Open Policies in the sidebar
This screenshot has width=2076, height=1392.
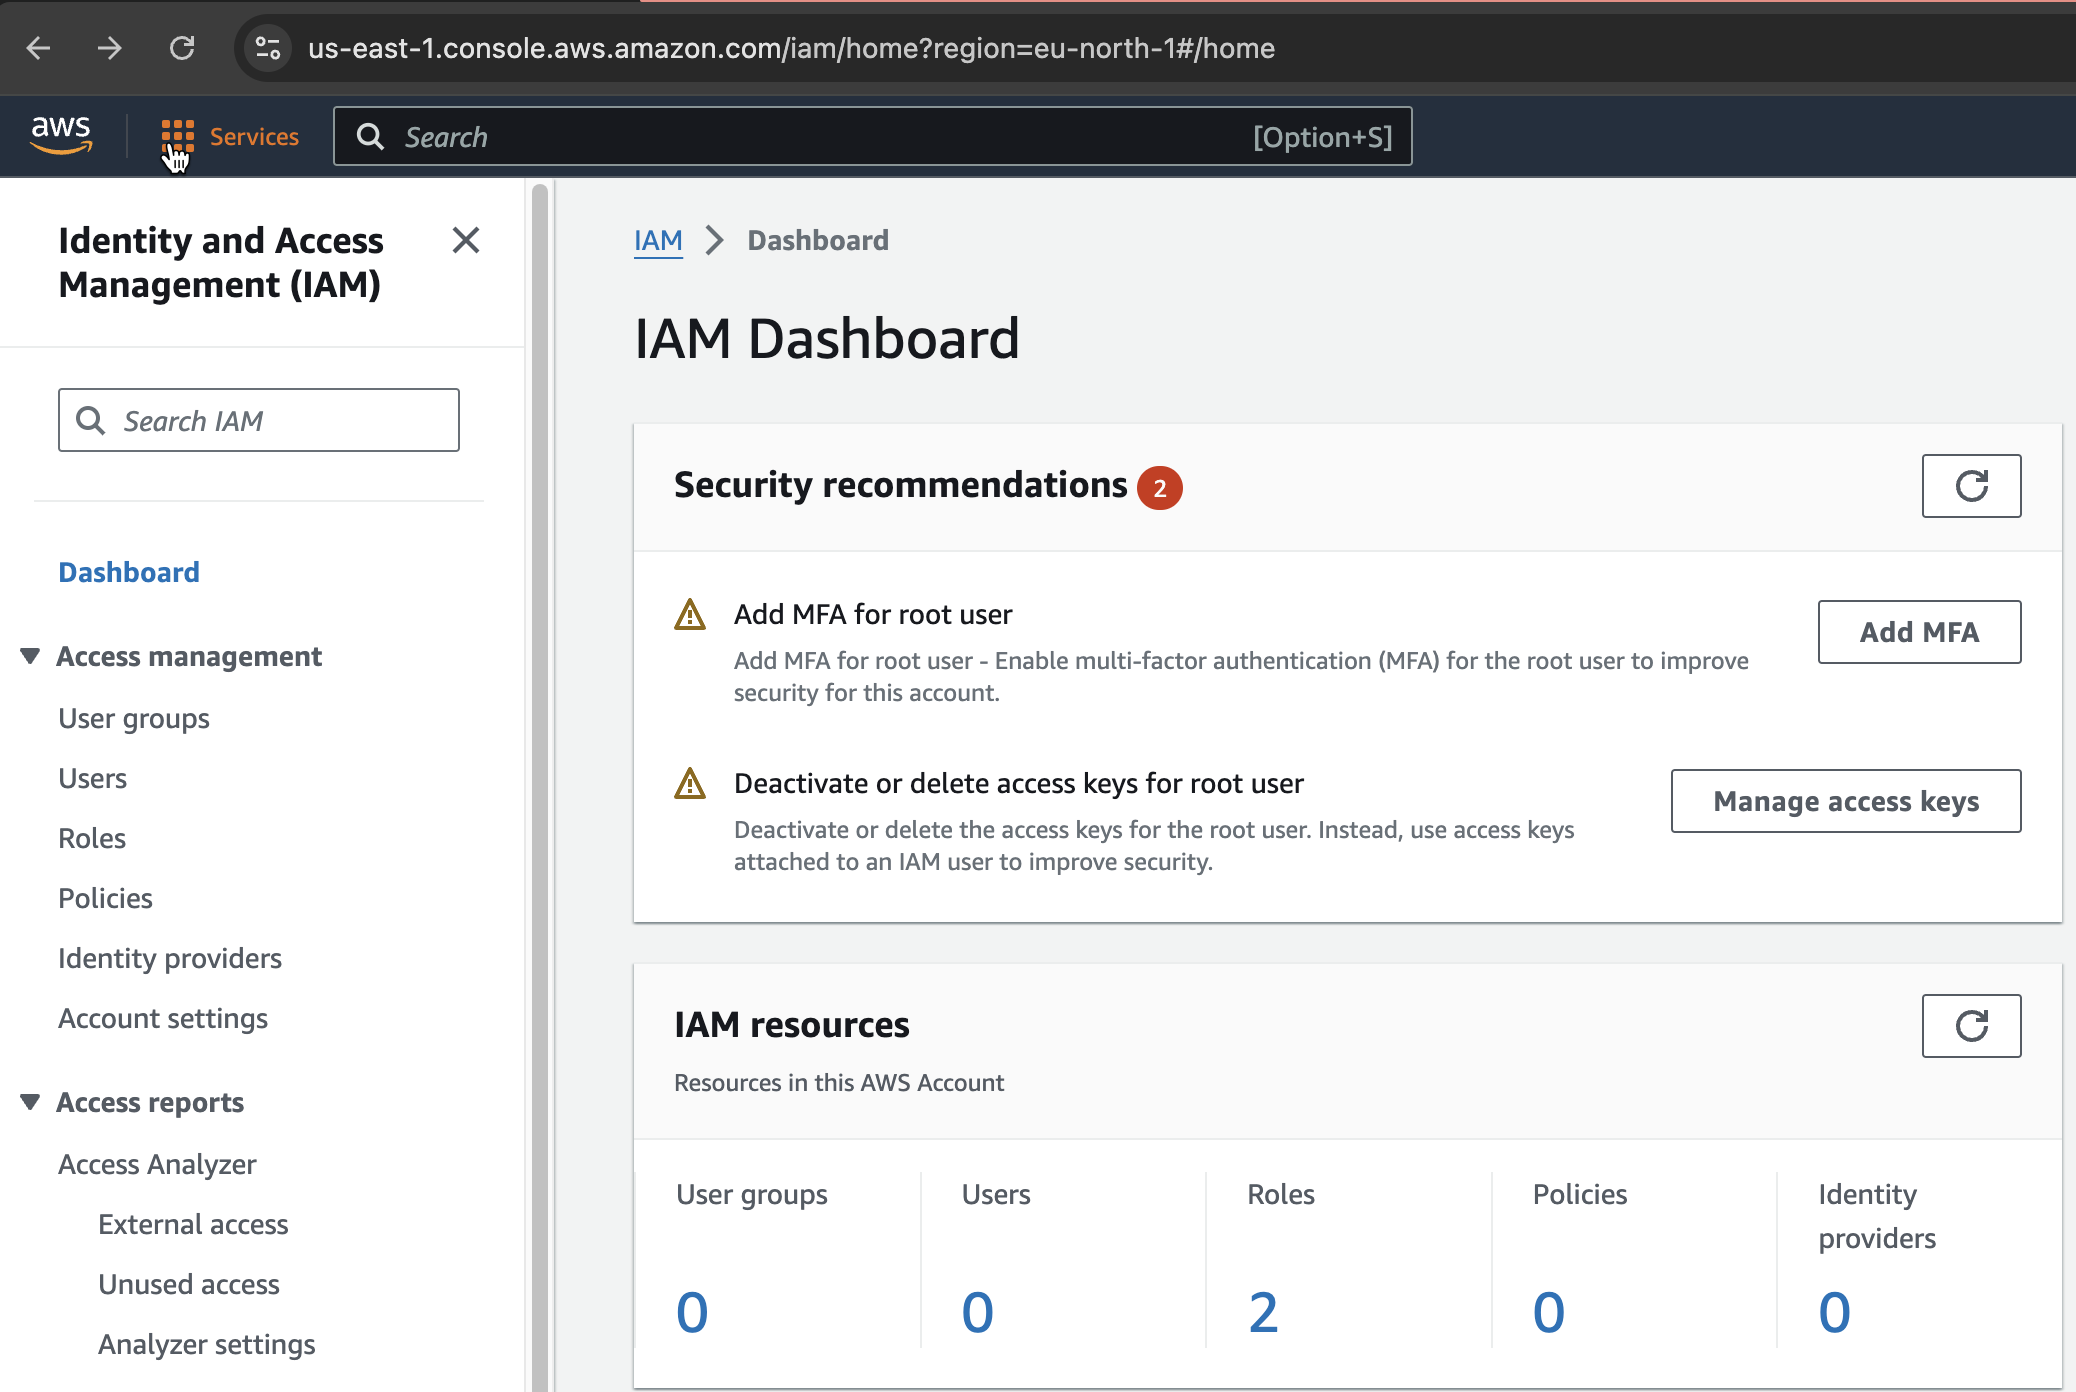point(105,898)
